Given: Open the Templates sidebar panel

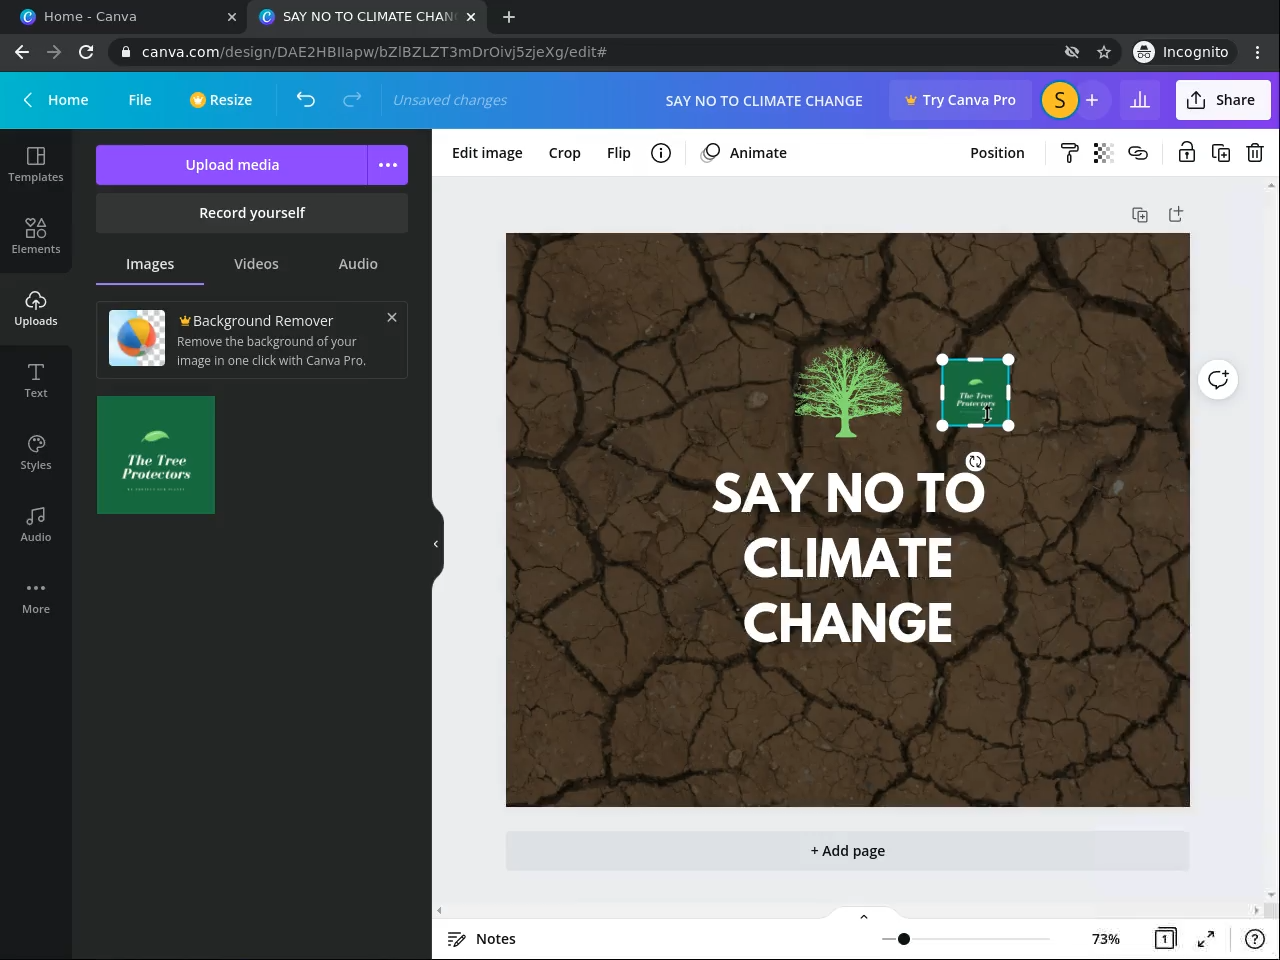Looking at the screenshot, I should coord(36,164).
